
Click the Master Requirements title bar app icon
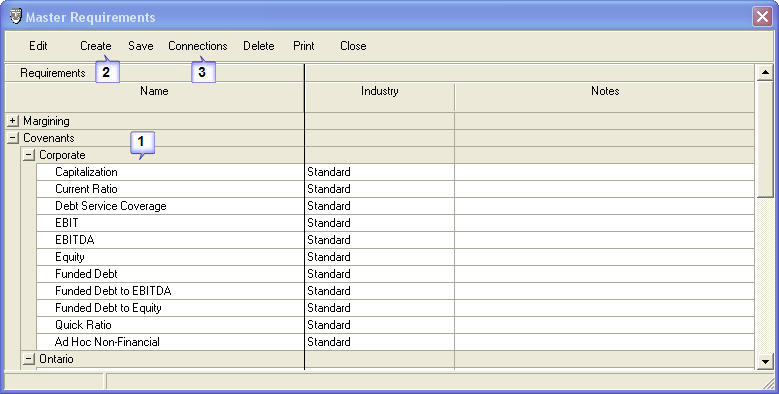(16, 16)
